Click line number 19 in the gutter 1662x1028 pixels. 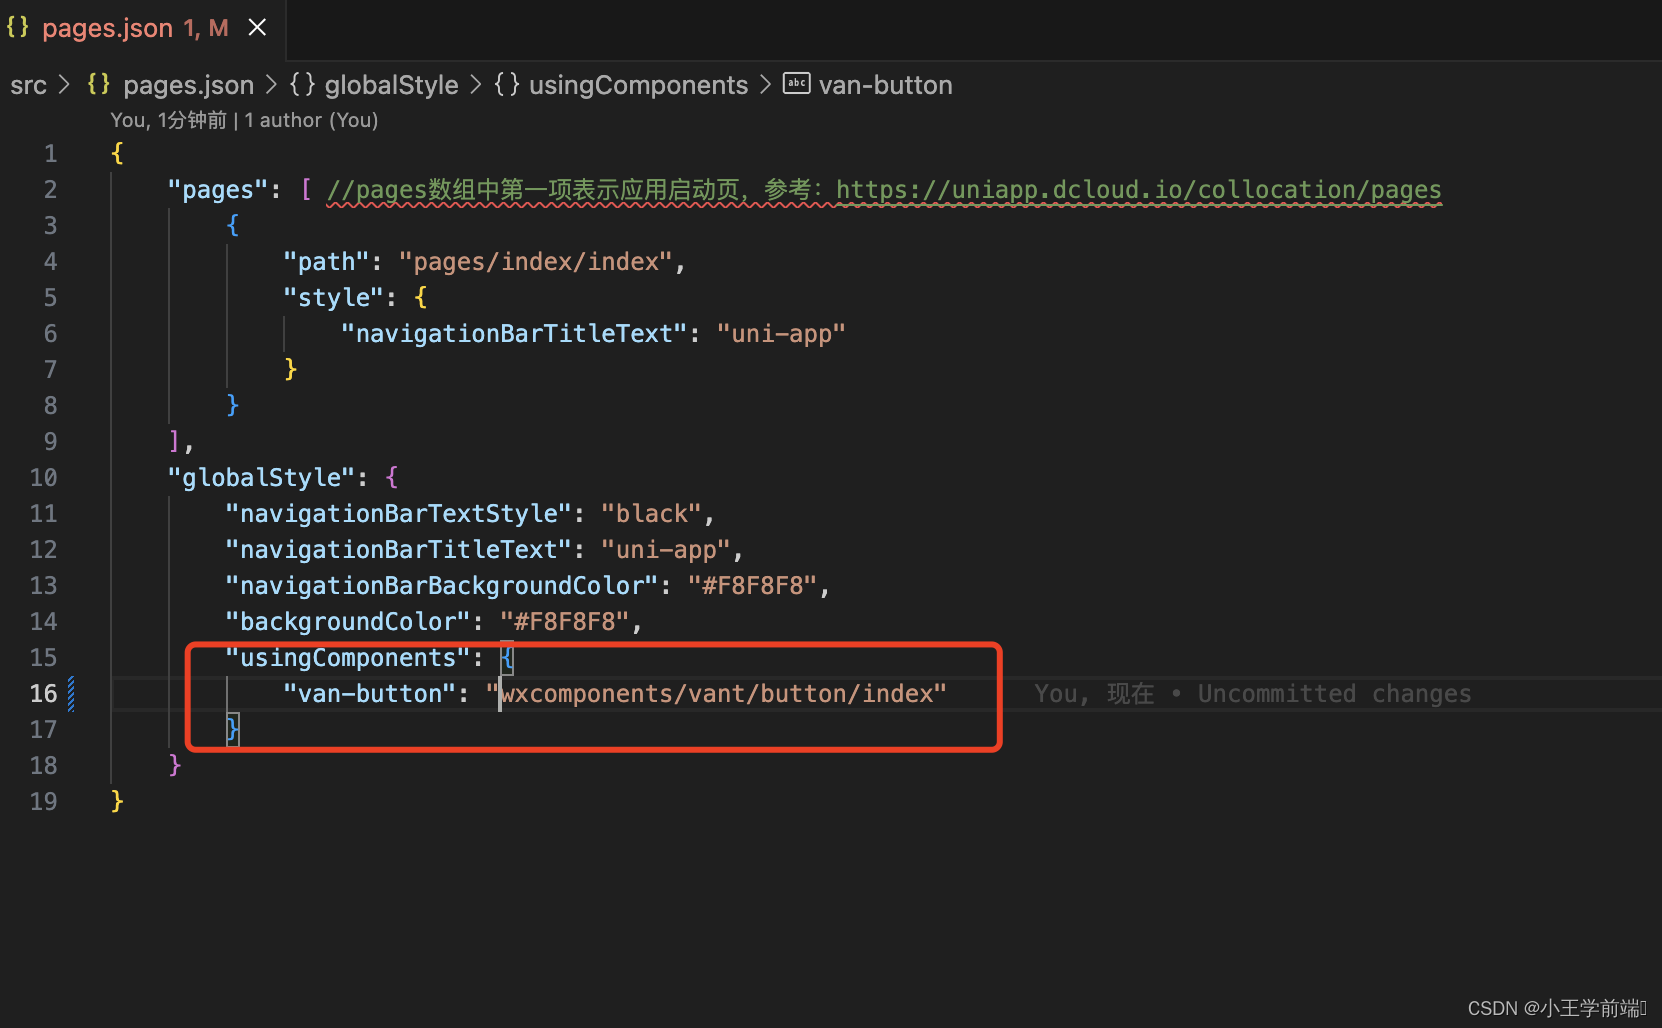click(43, 802)
